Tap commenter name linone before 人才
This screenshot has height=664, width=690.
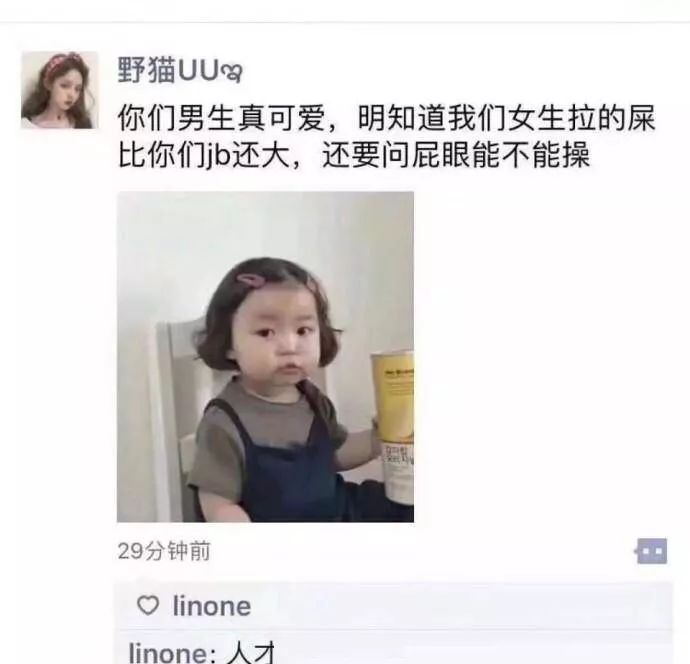pos(169,653)
